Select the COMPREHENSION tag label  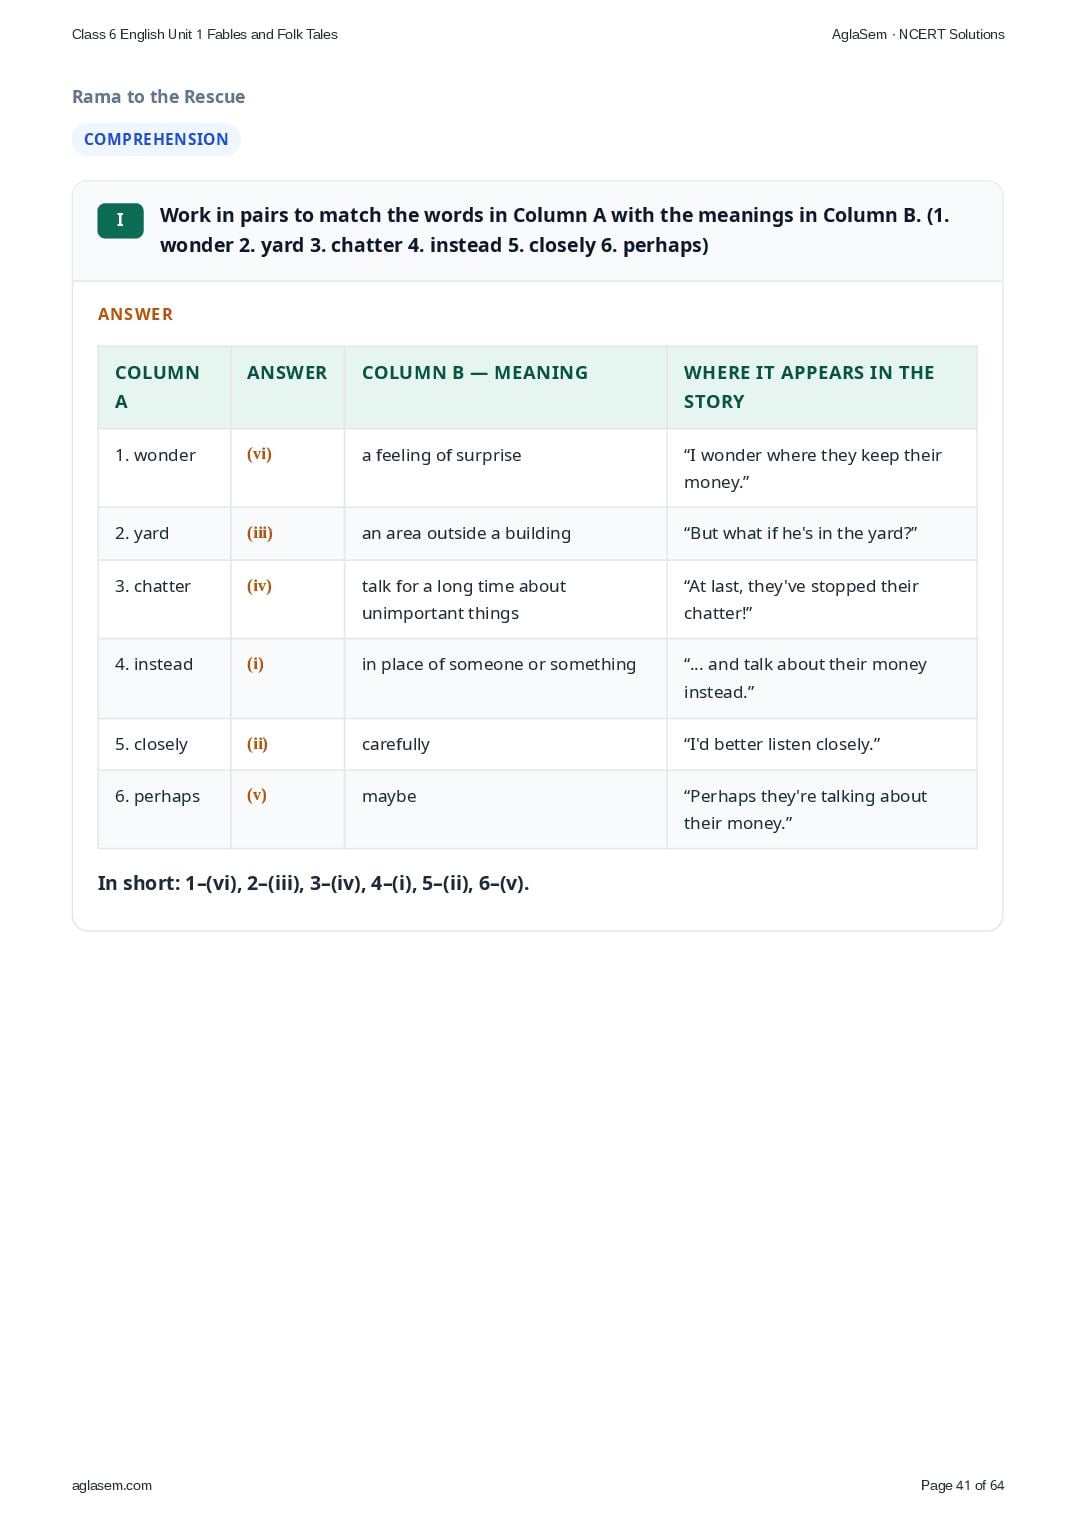coord(156,139)
